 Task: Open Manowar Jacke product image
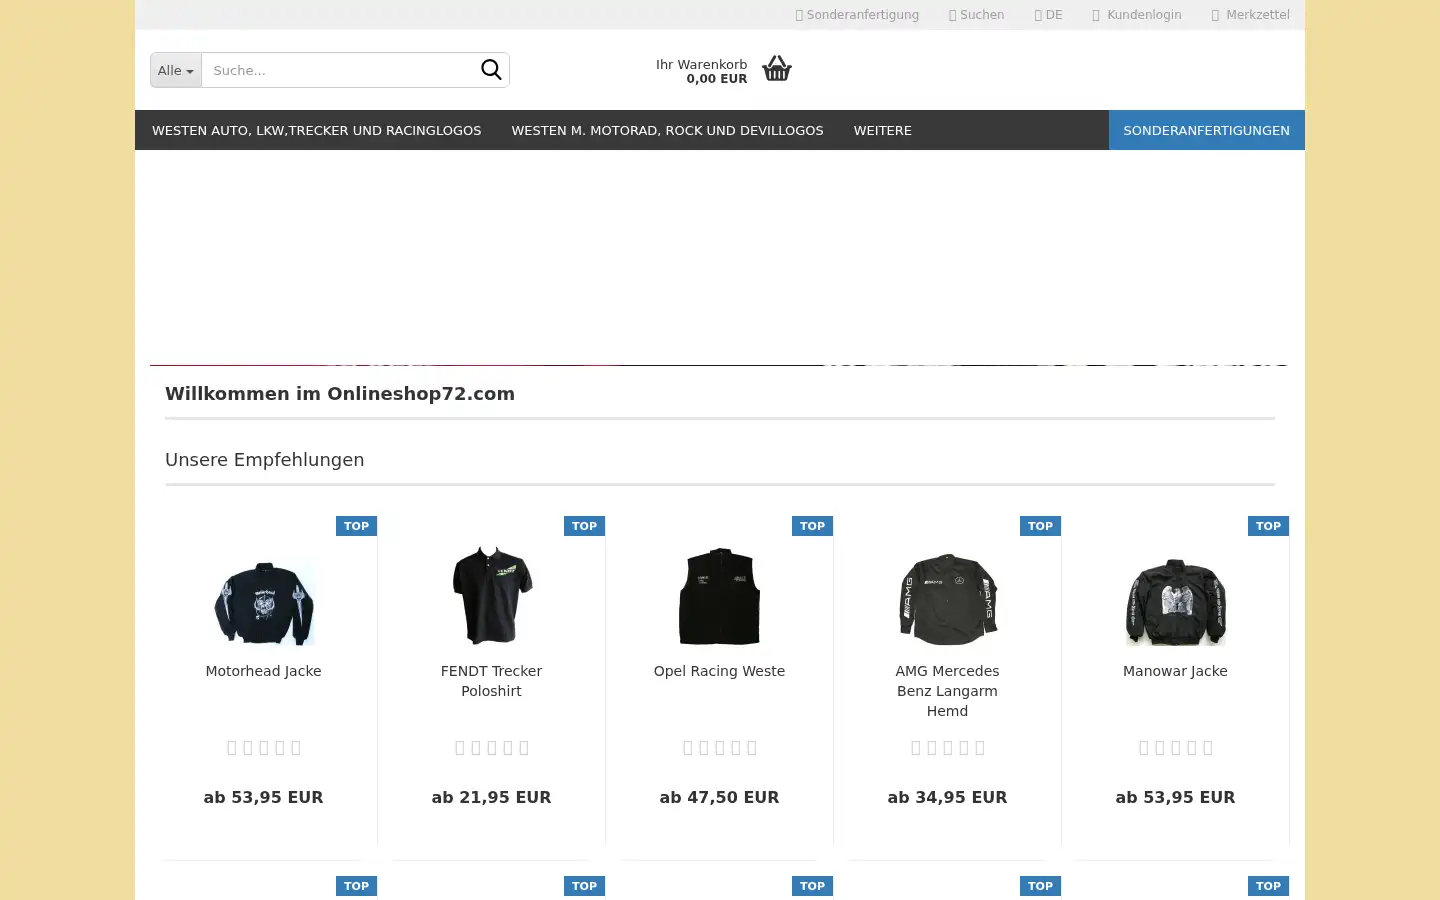pyautogui.click(x=1176, y=601)
